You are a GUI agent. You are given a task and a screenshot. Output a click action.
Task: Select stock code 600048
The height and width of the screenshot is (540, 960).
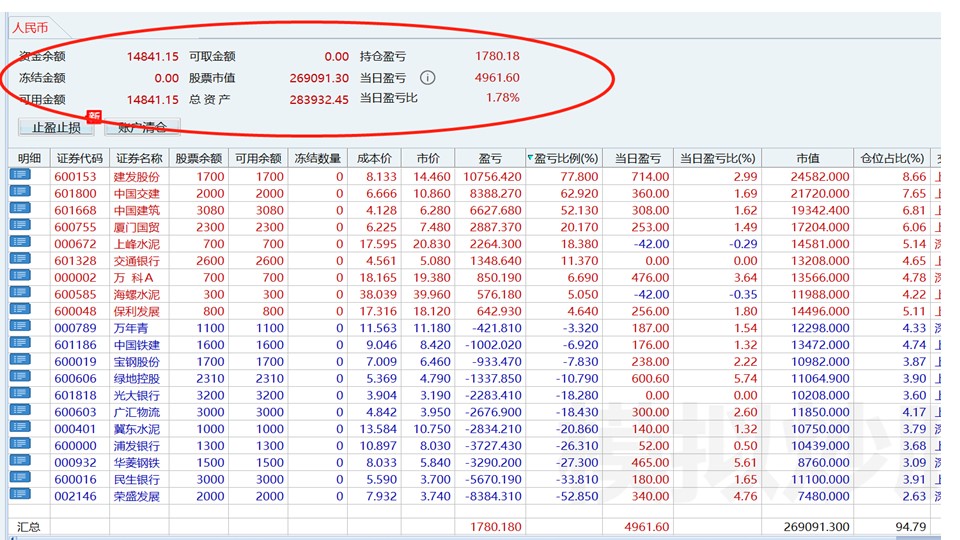click(x=75, y=311)
